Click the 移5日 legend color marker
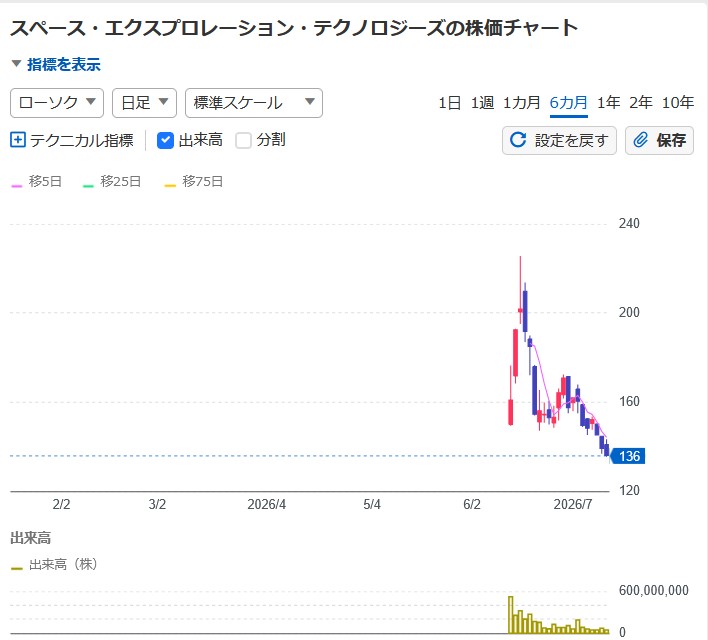Screen dimensions: 708x640 click(17, 186)
